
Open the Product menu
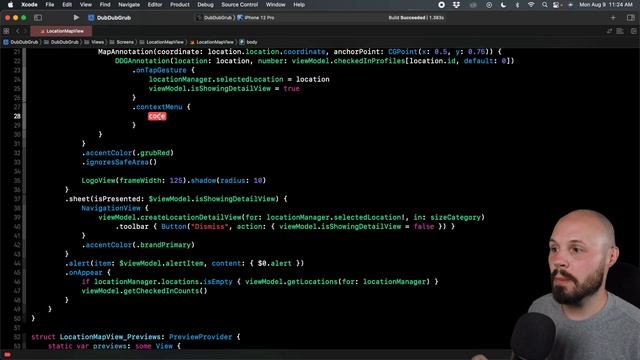[180, 4]
